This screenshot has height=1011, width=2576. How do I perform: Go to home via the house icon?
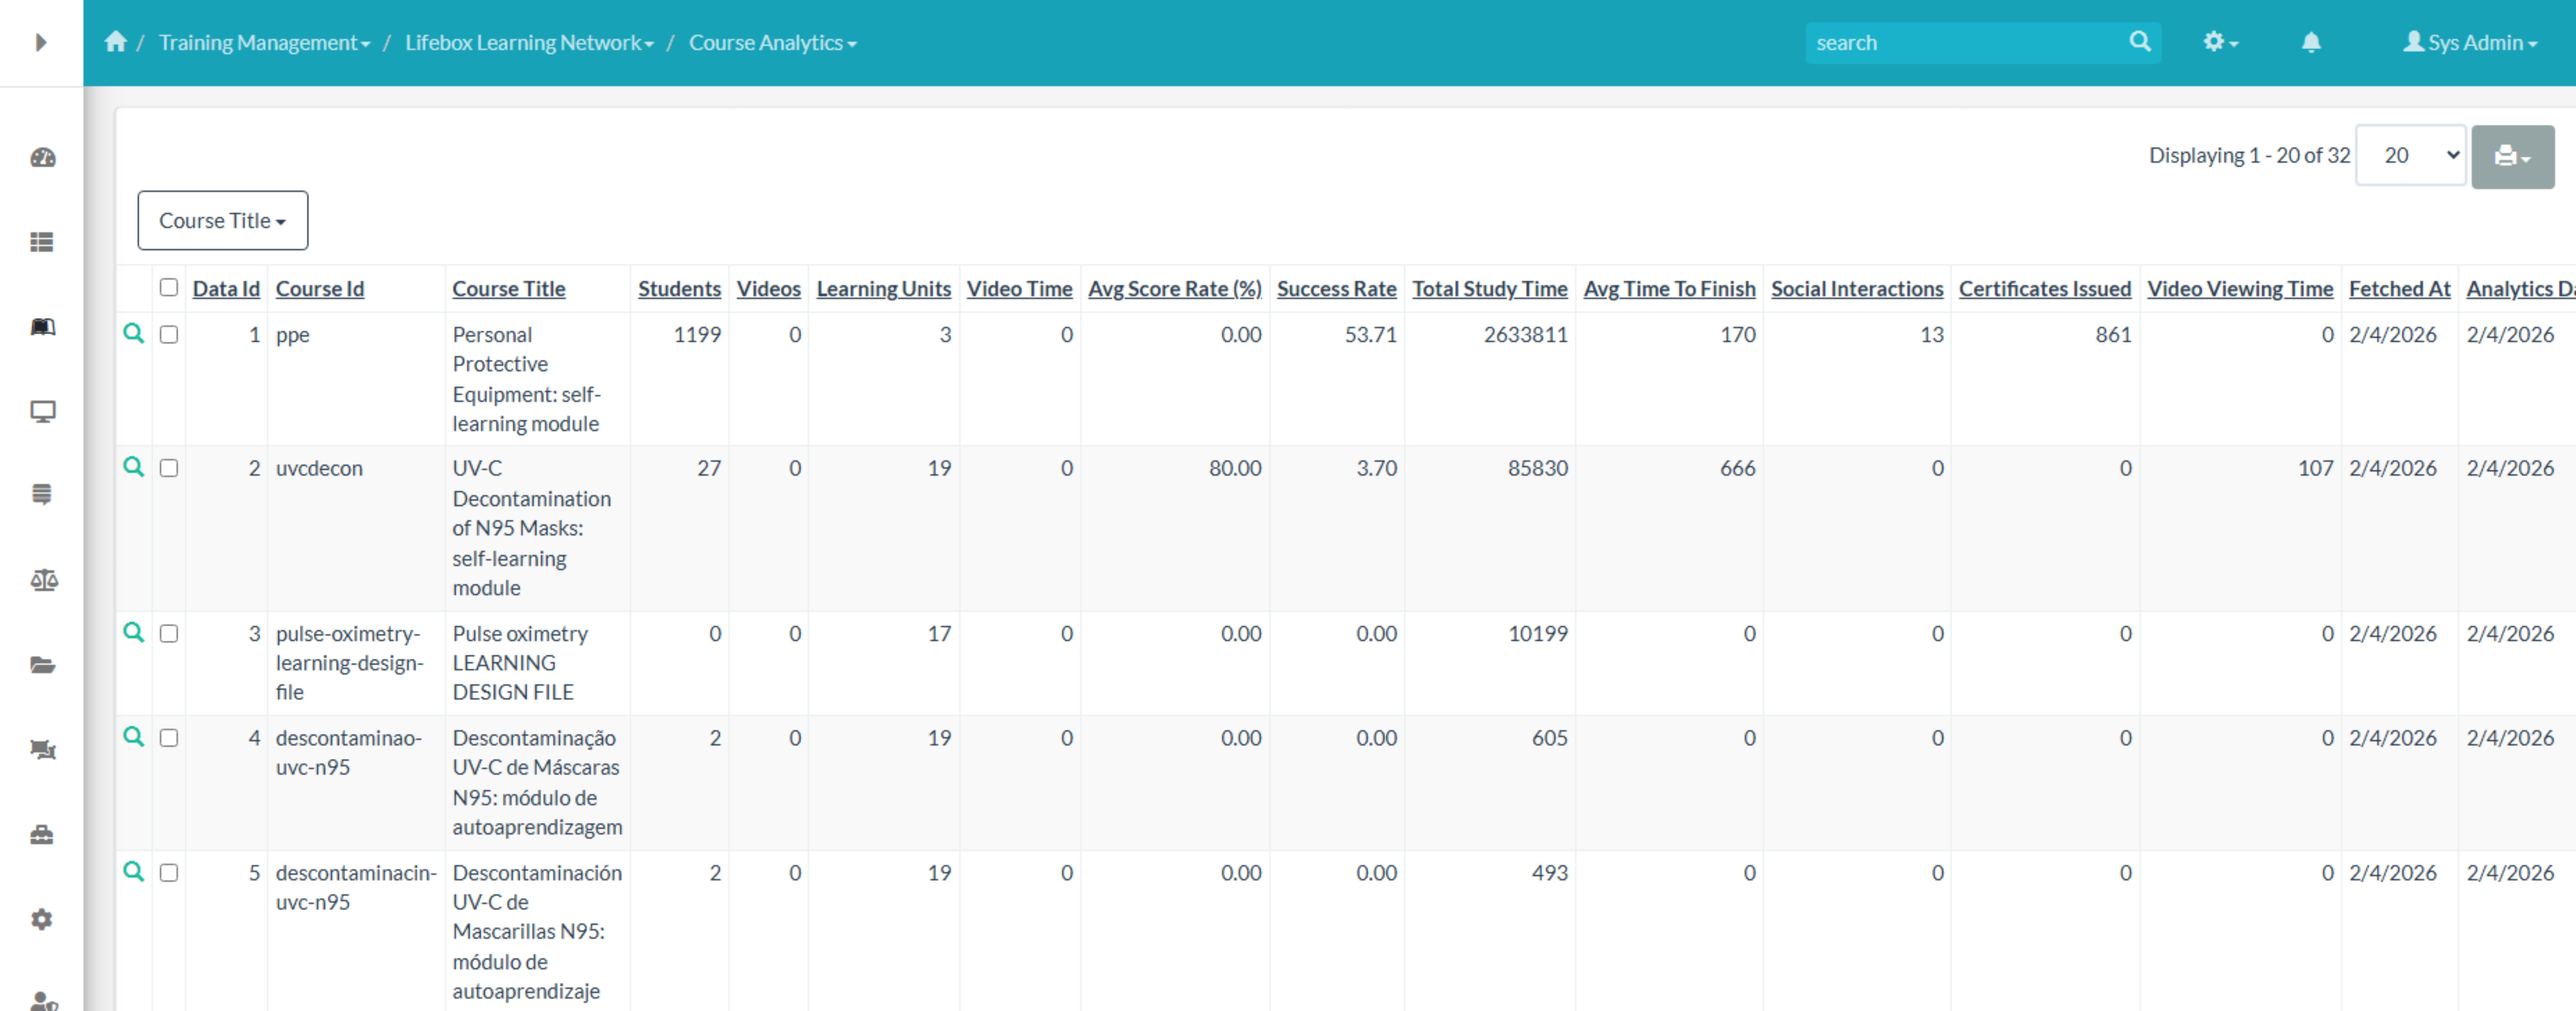tap(116, 42)
